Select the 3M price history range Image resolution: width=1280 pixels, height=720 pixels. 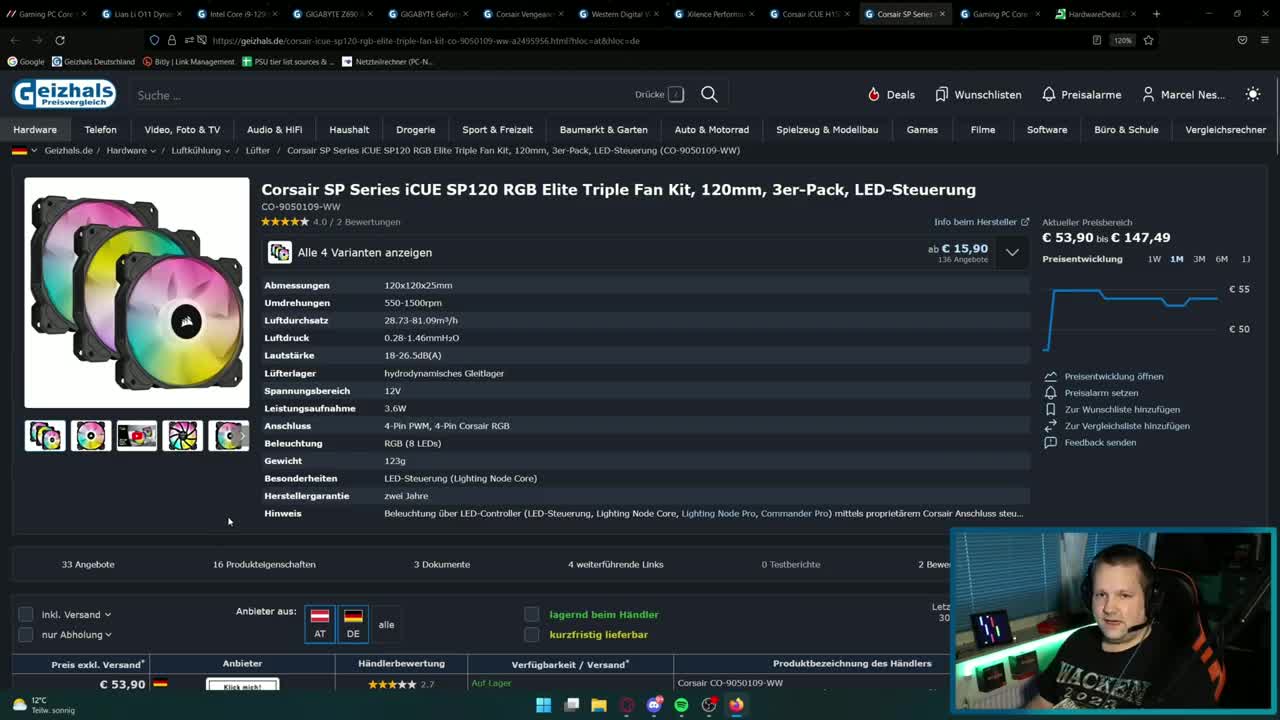point(1199,259)
